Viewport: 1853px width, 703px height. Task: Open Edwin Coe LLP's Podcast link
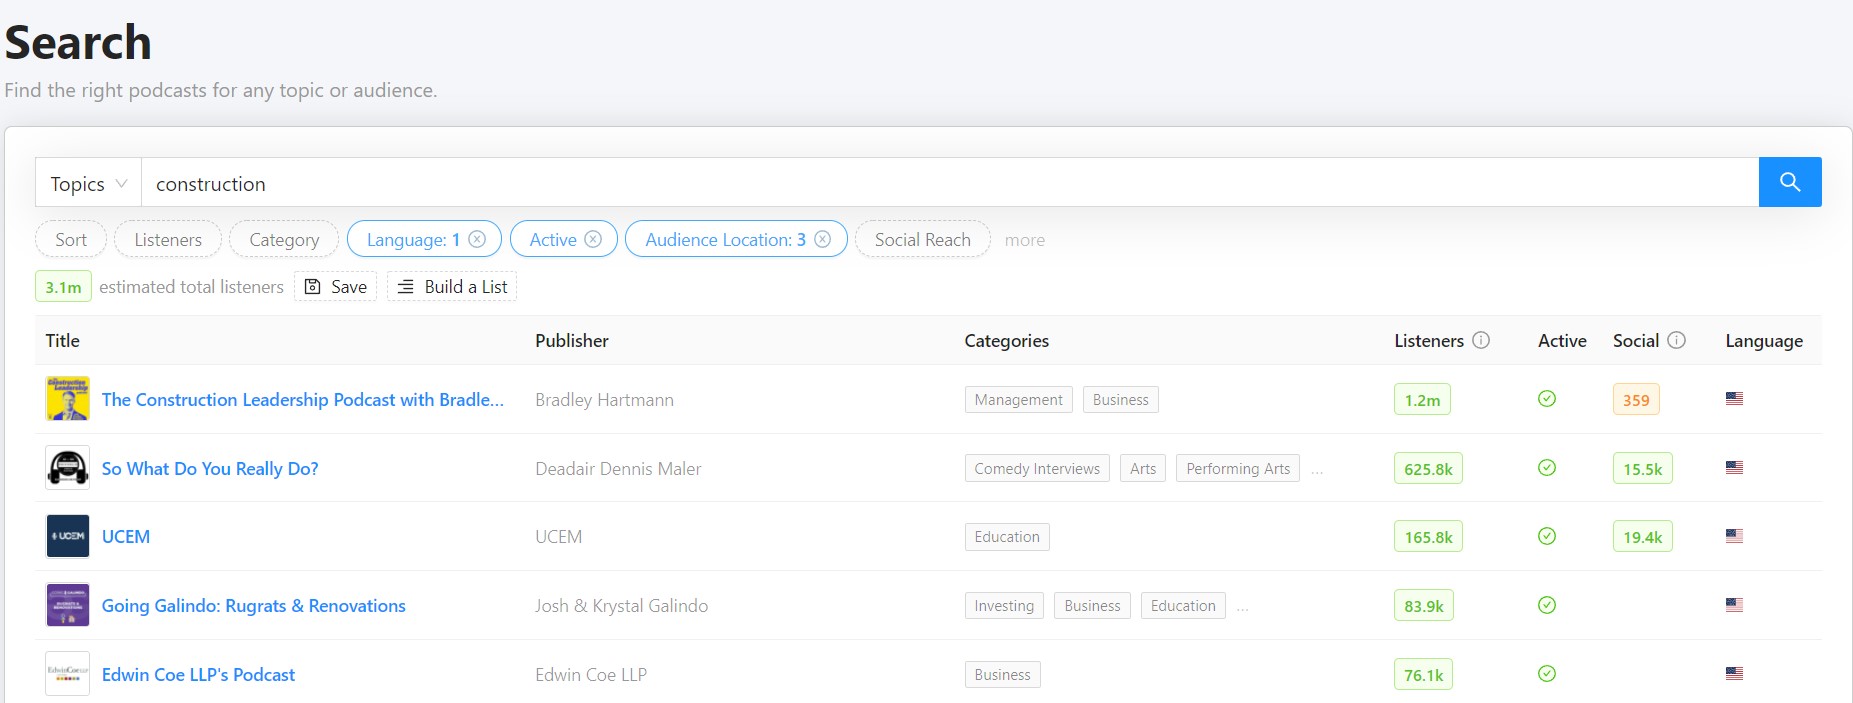coord(198,675)
